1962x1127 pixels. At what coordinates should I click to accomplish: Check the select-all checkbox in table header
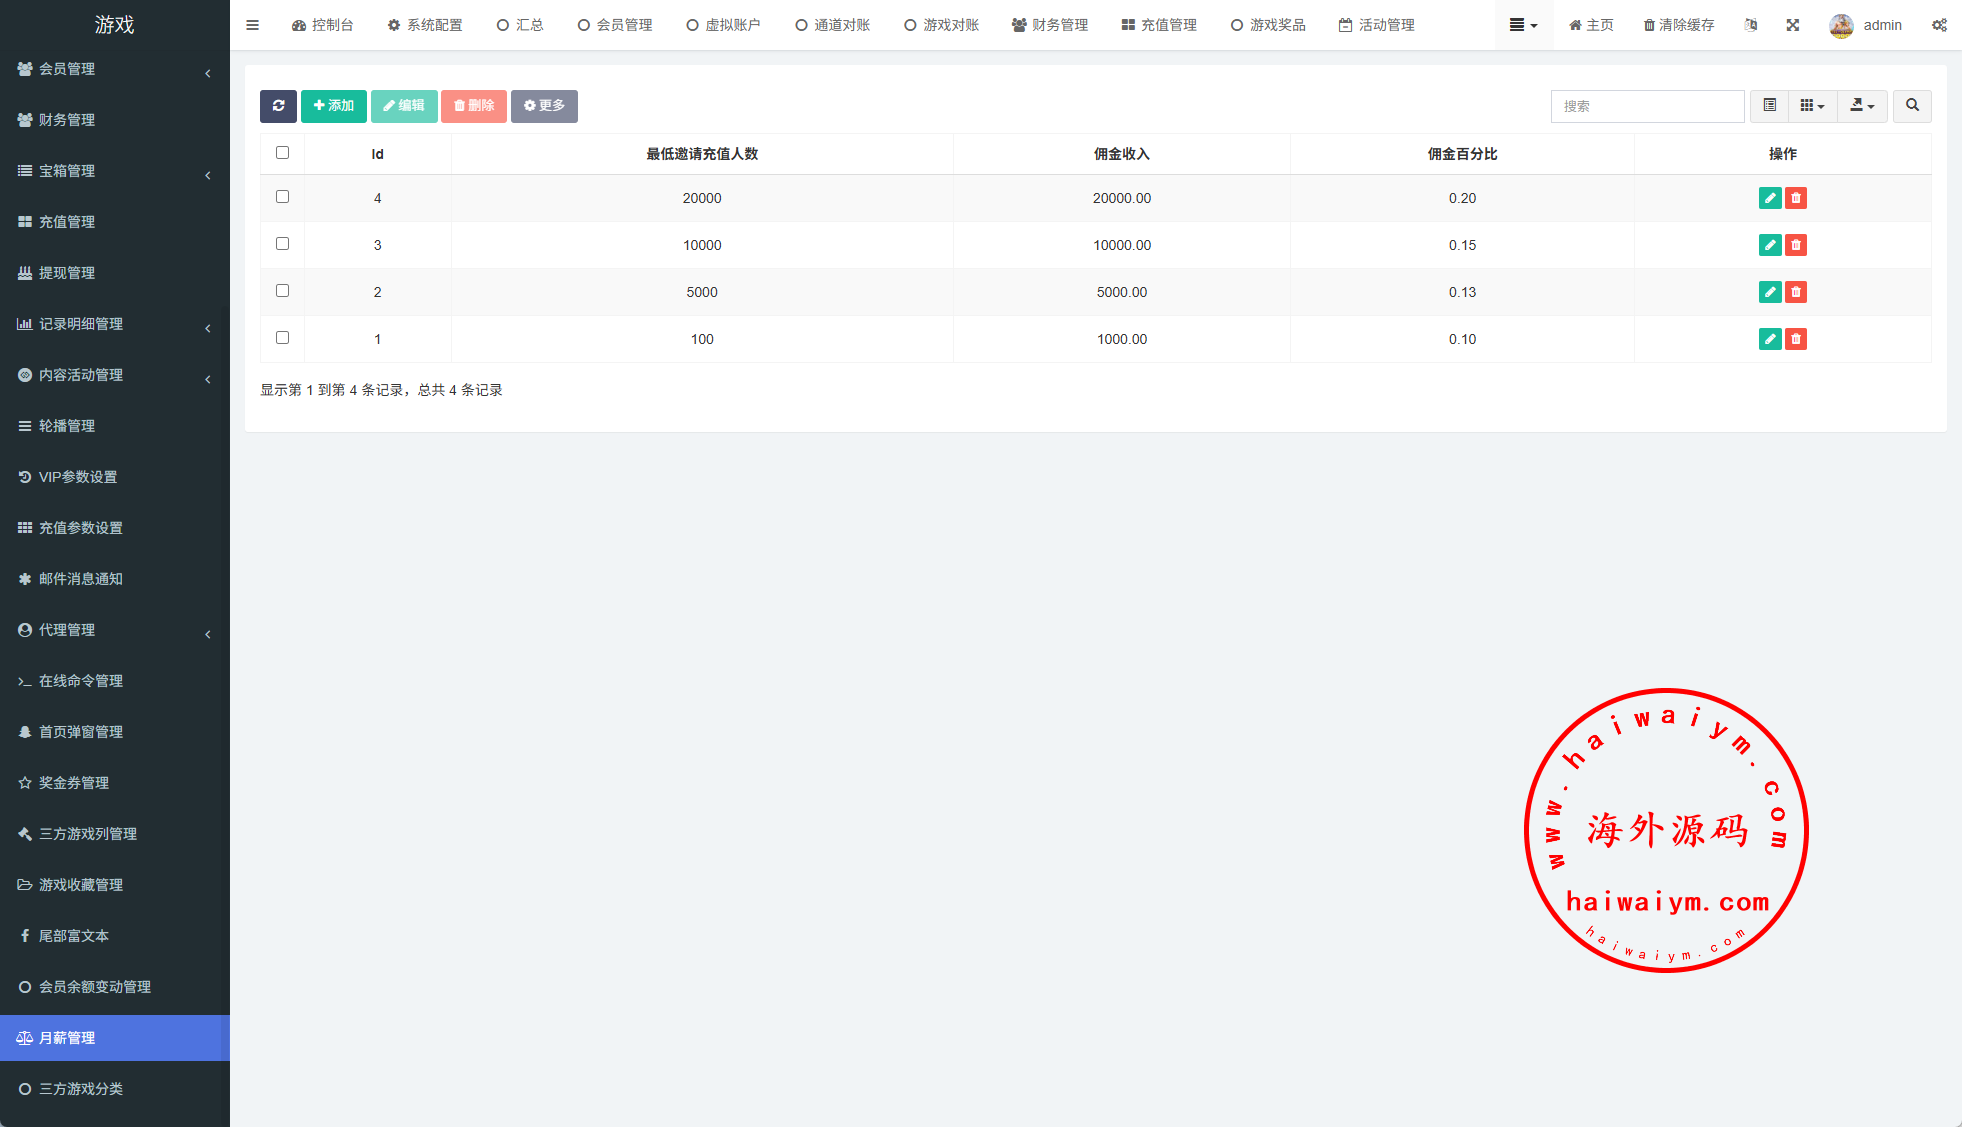pos(282,153)
